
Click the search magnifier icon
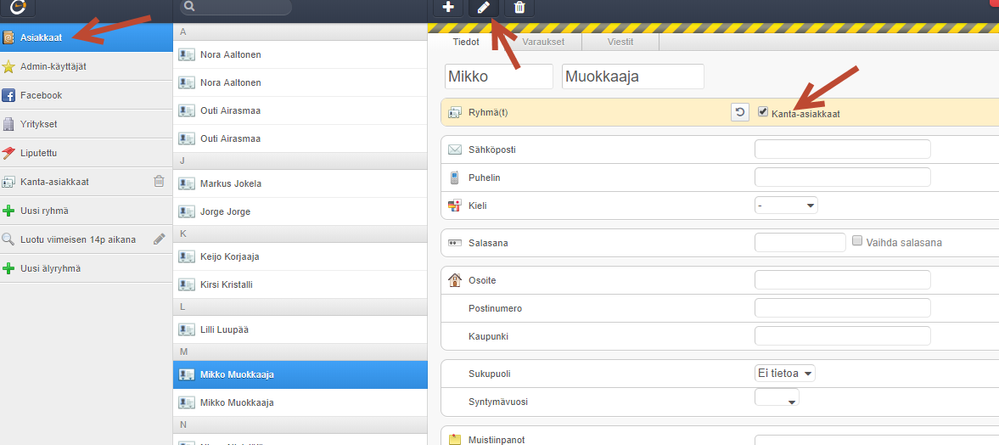(x=190, y=7)
